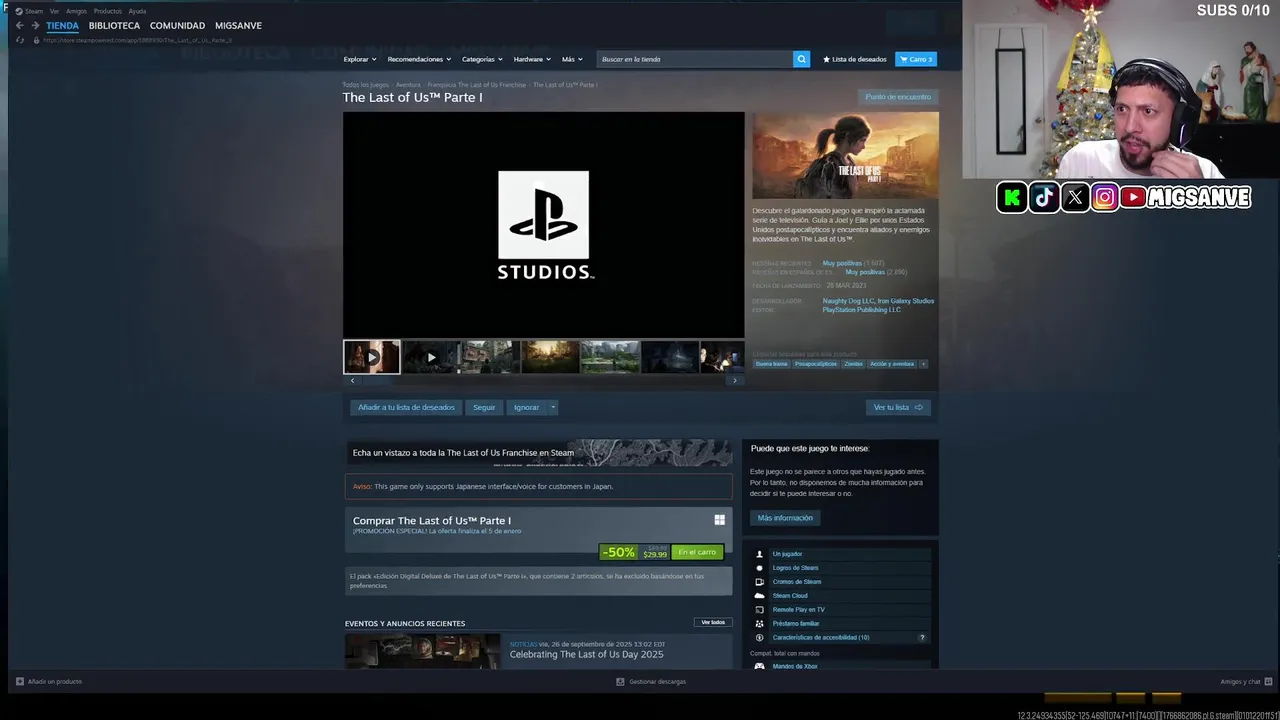
Task: Click the Cromos de Steam cards icon
Action: [x=759, y=582]
